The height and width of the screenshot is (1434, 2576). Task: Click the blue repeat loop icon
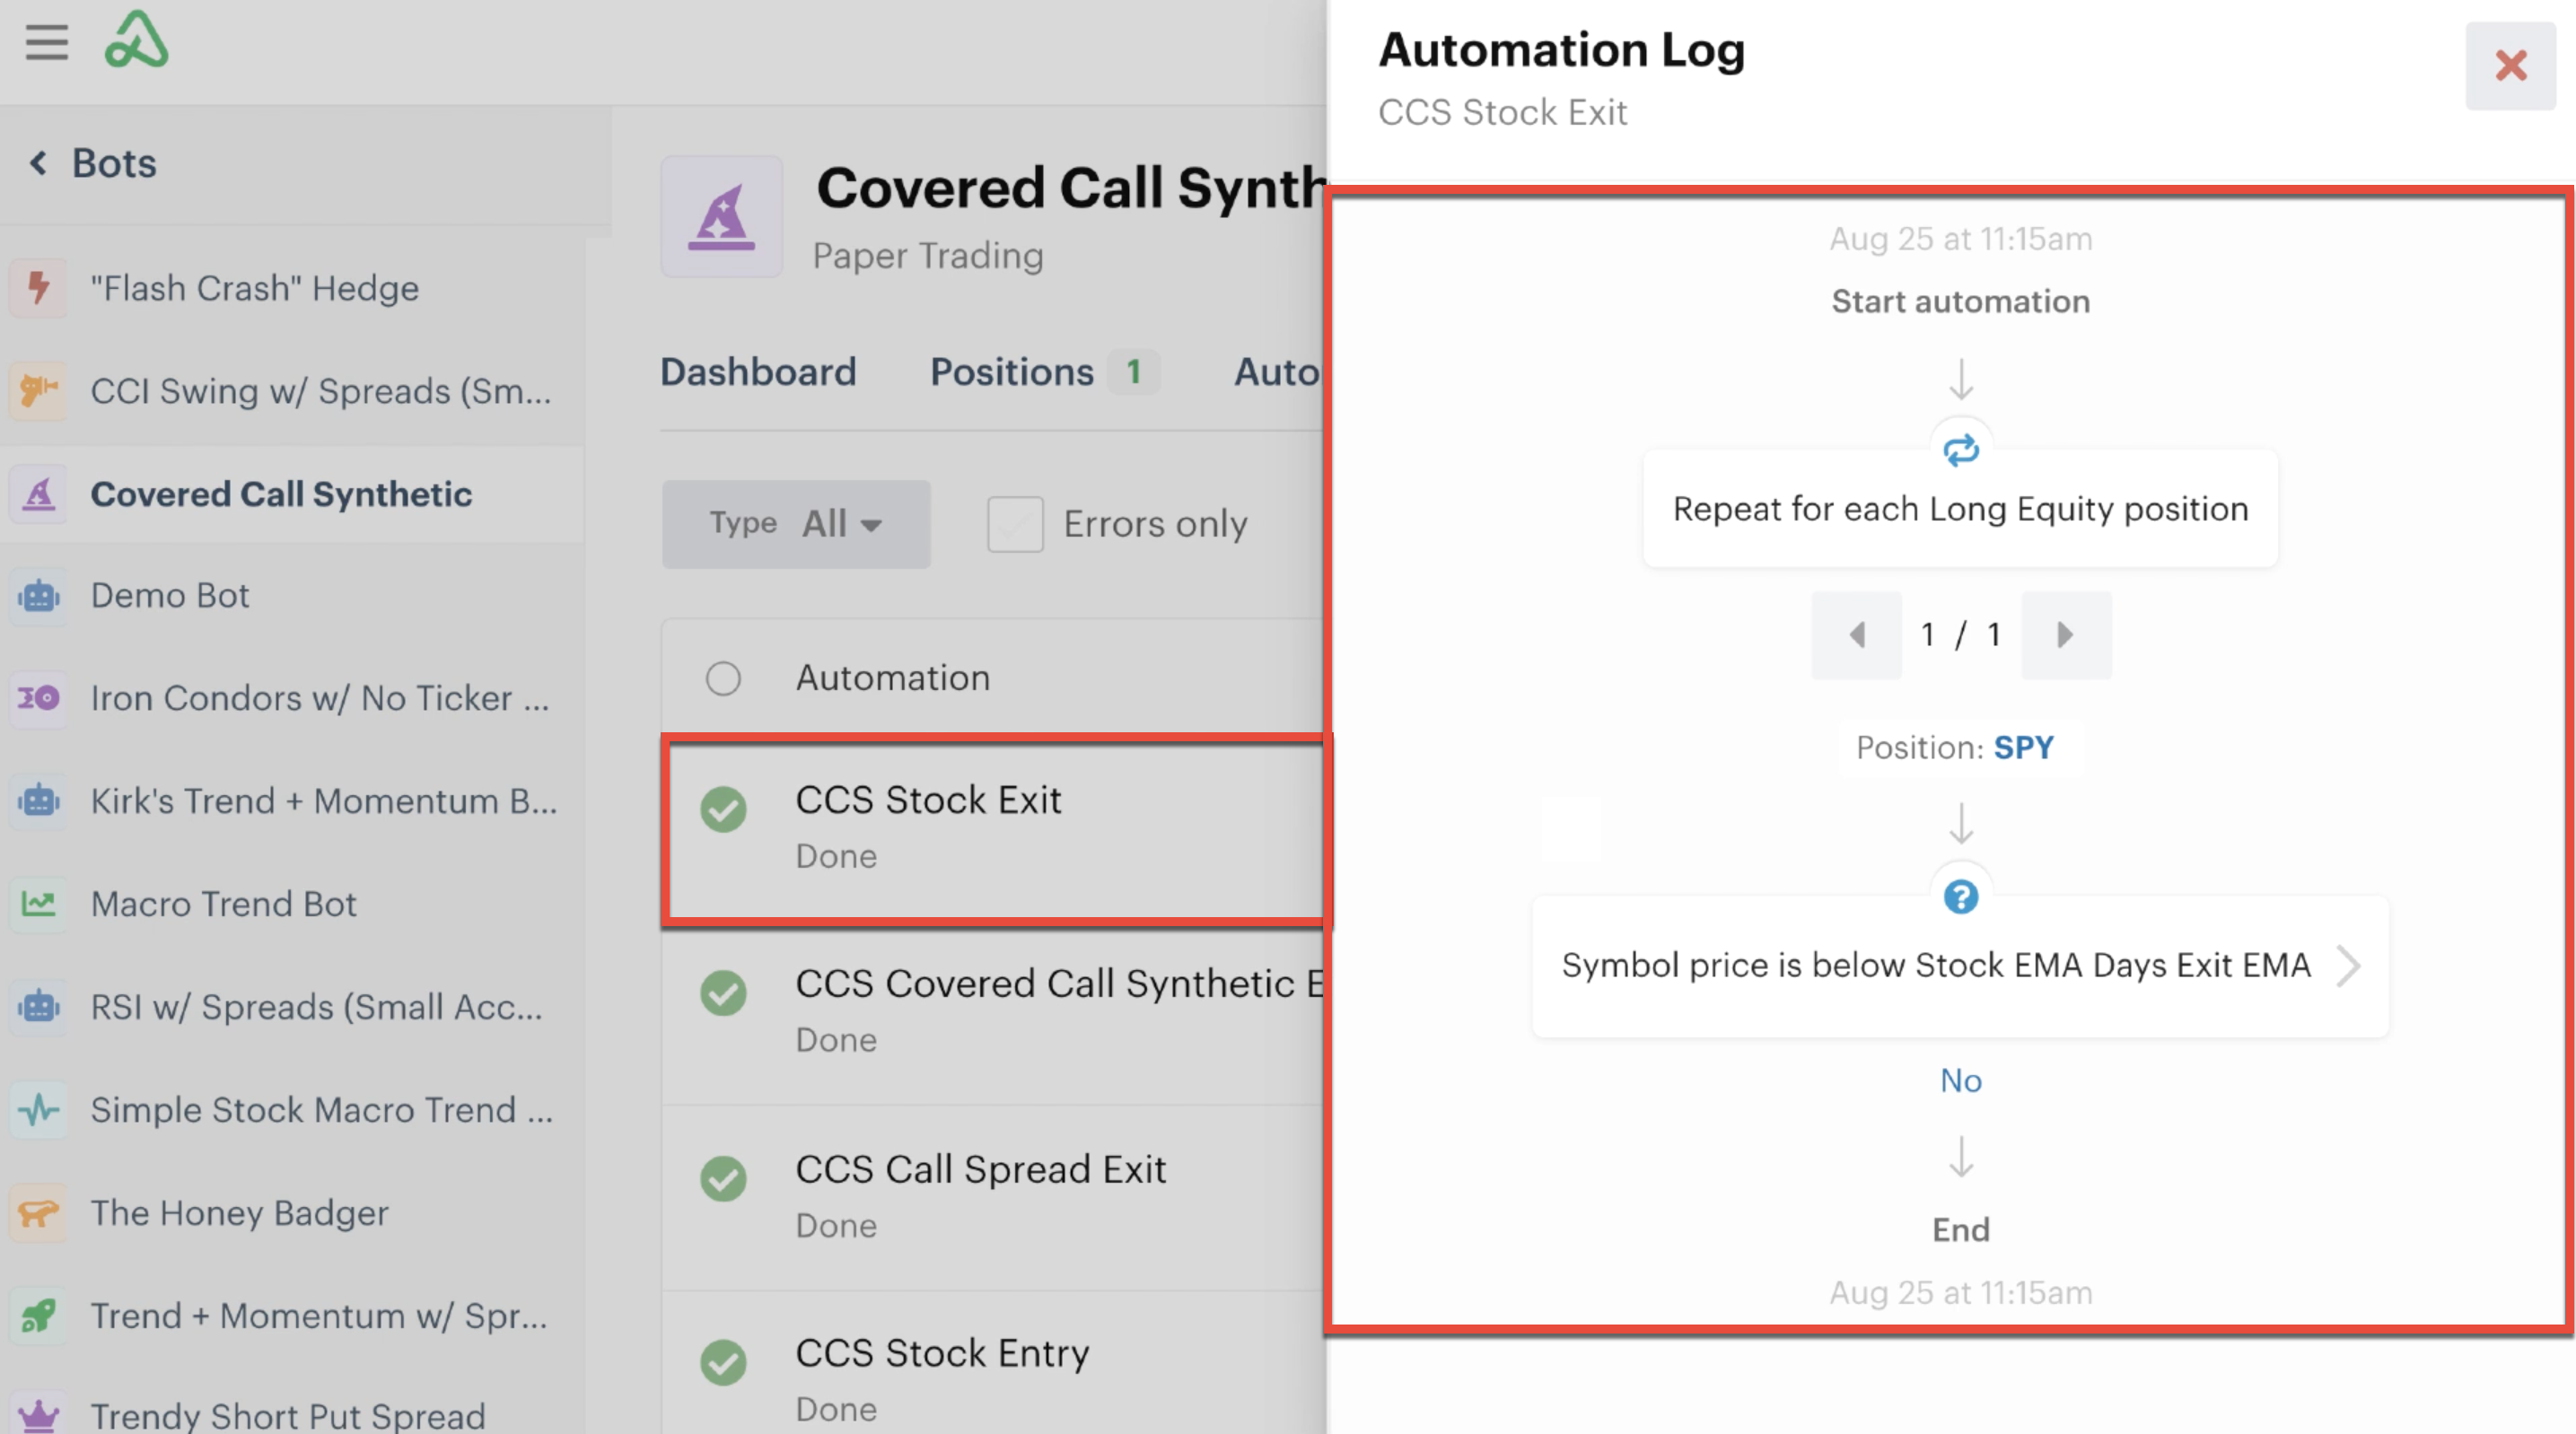point(1960,450)
